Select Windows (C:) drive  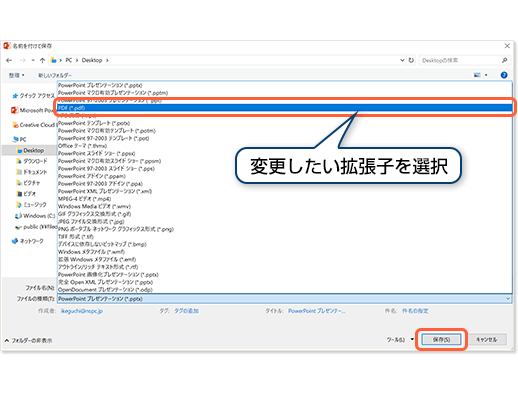[35, 216]
